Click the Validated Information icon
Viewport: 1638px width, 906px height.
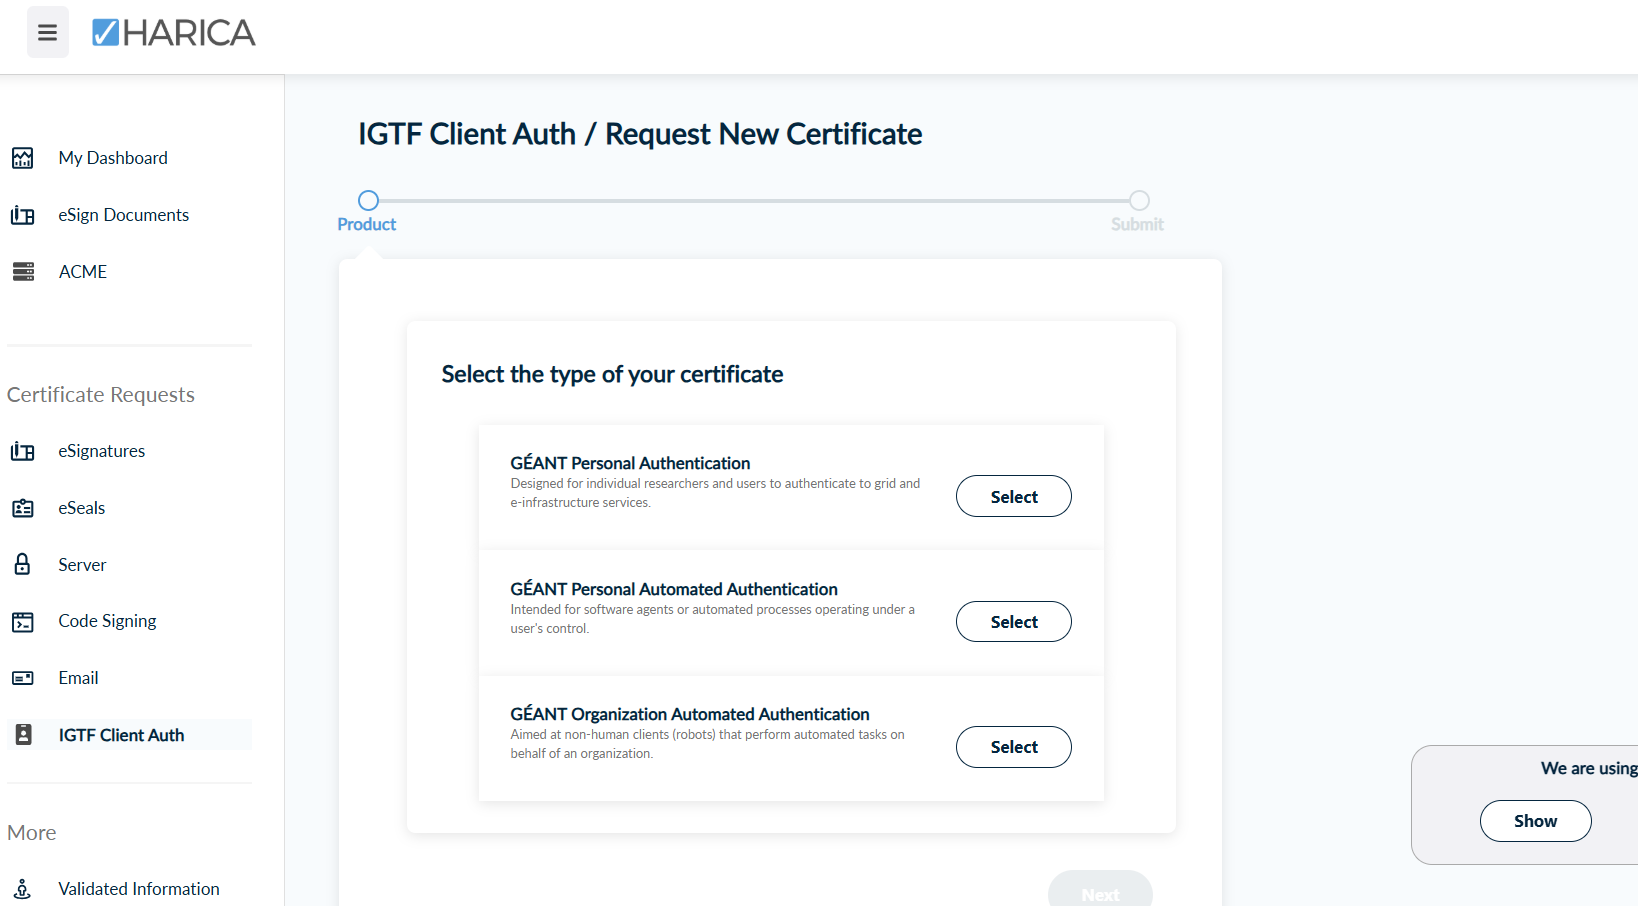[x=23, y=889]
